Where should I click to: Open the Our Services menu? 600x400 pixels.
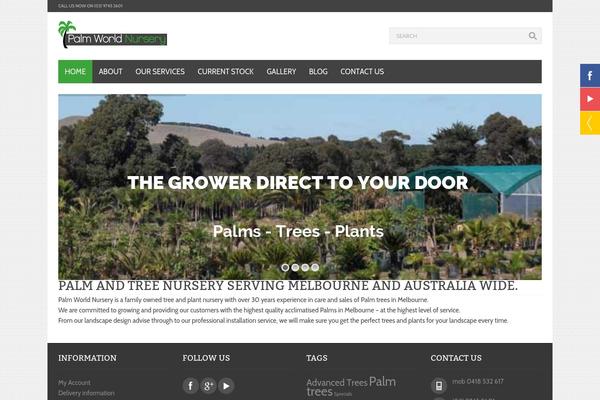(x=160, y=72)
